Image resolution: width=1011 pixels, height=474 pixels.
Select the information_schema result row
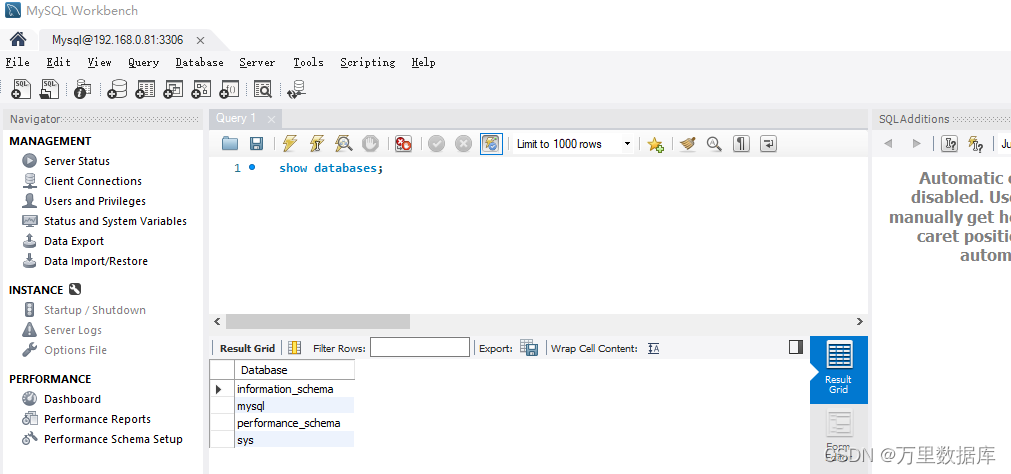coord(295,389)
